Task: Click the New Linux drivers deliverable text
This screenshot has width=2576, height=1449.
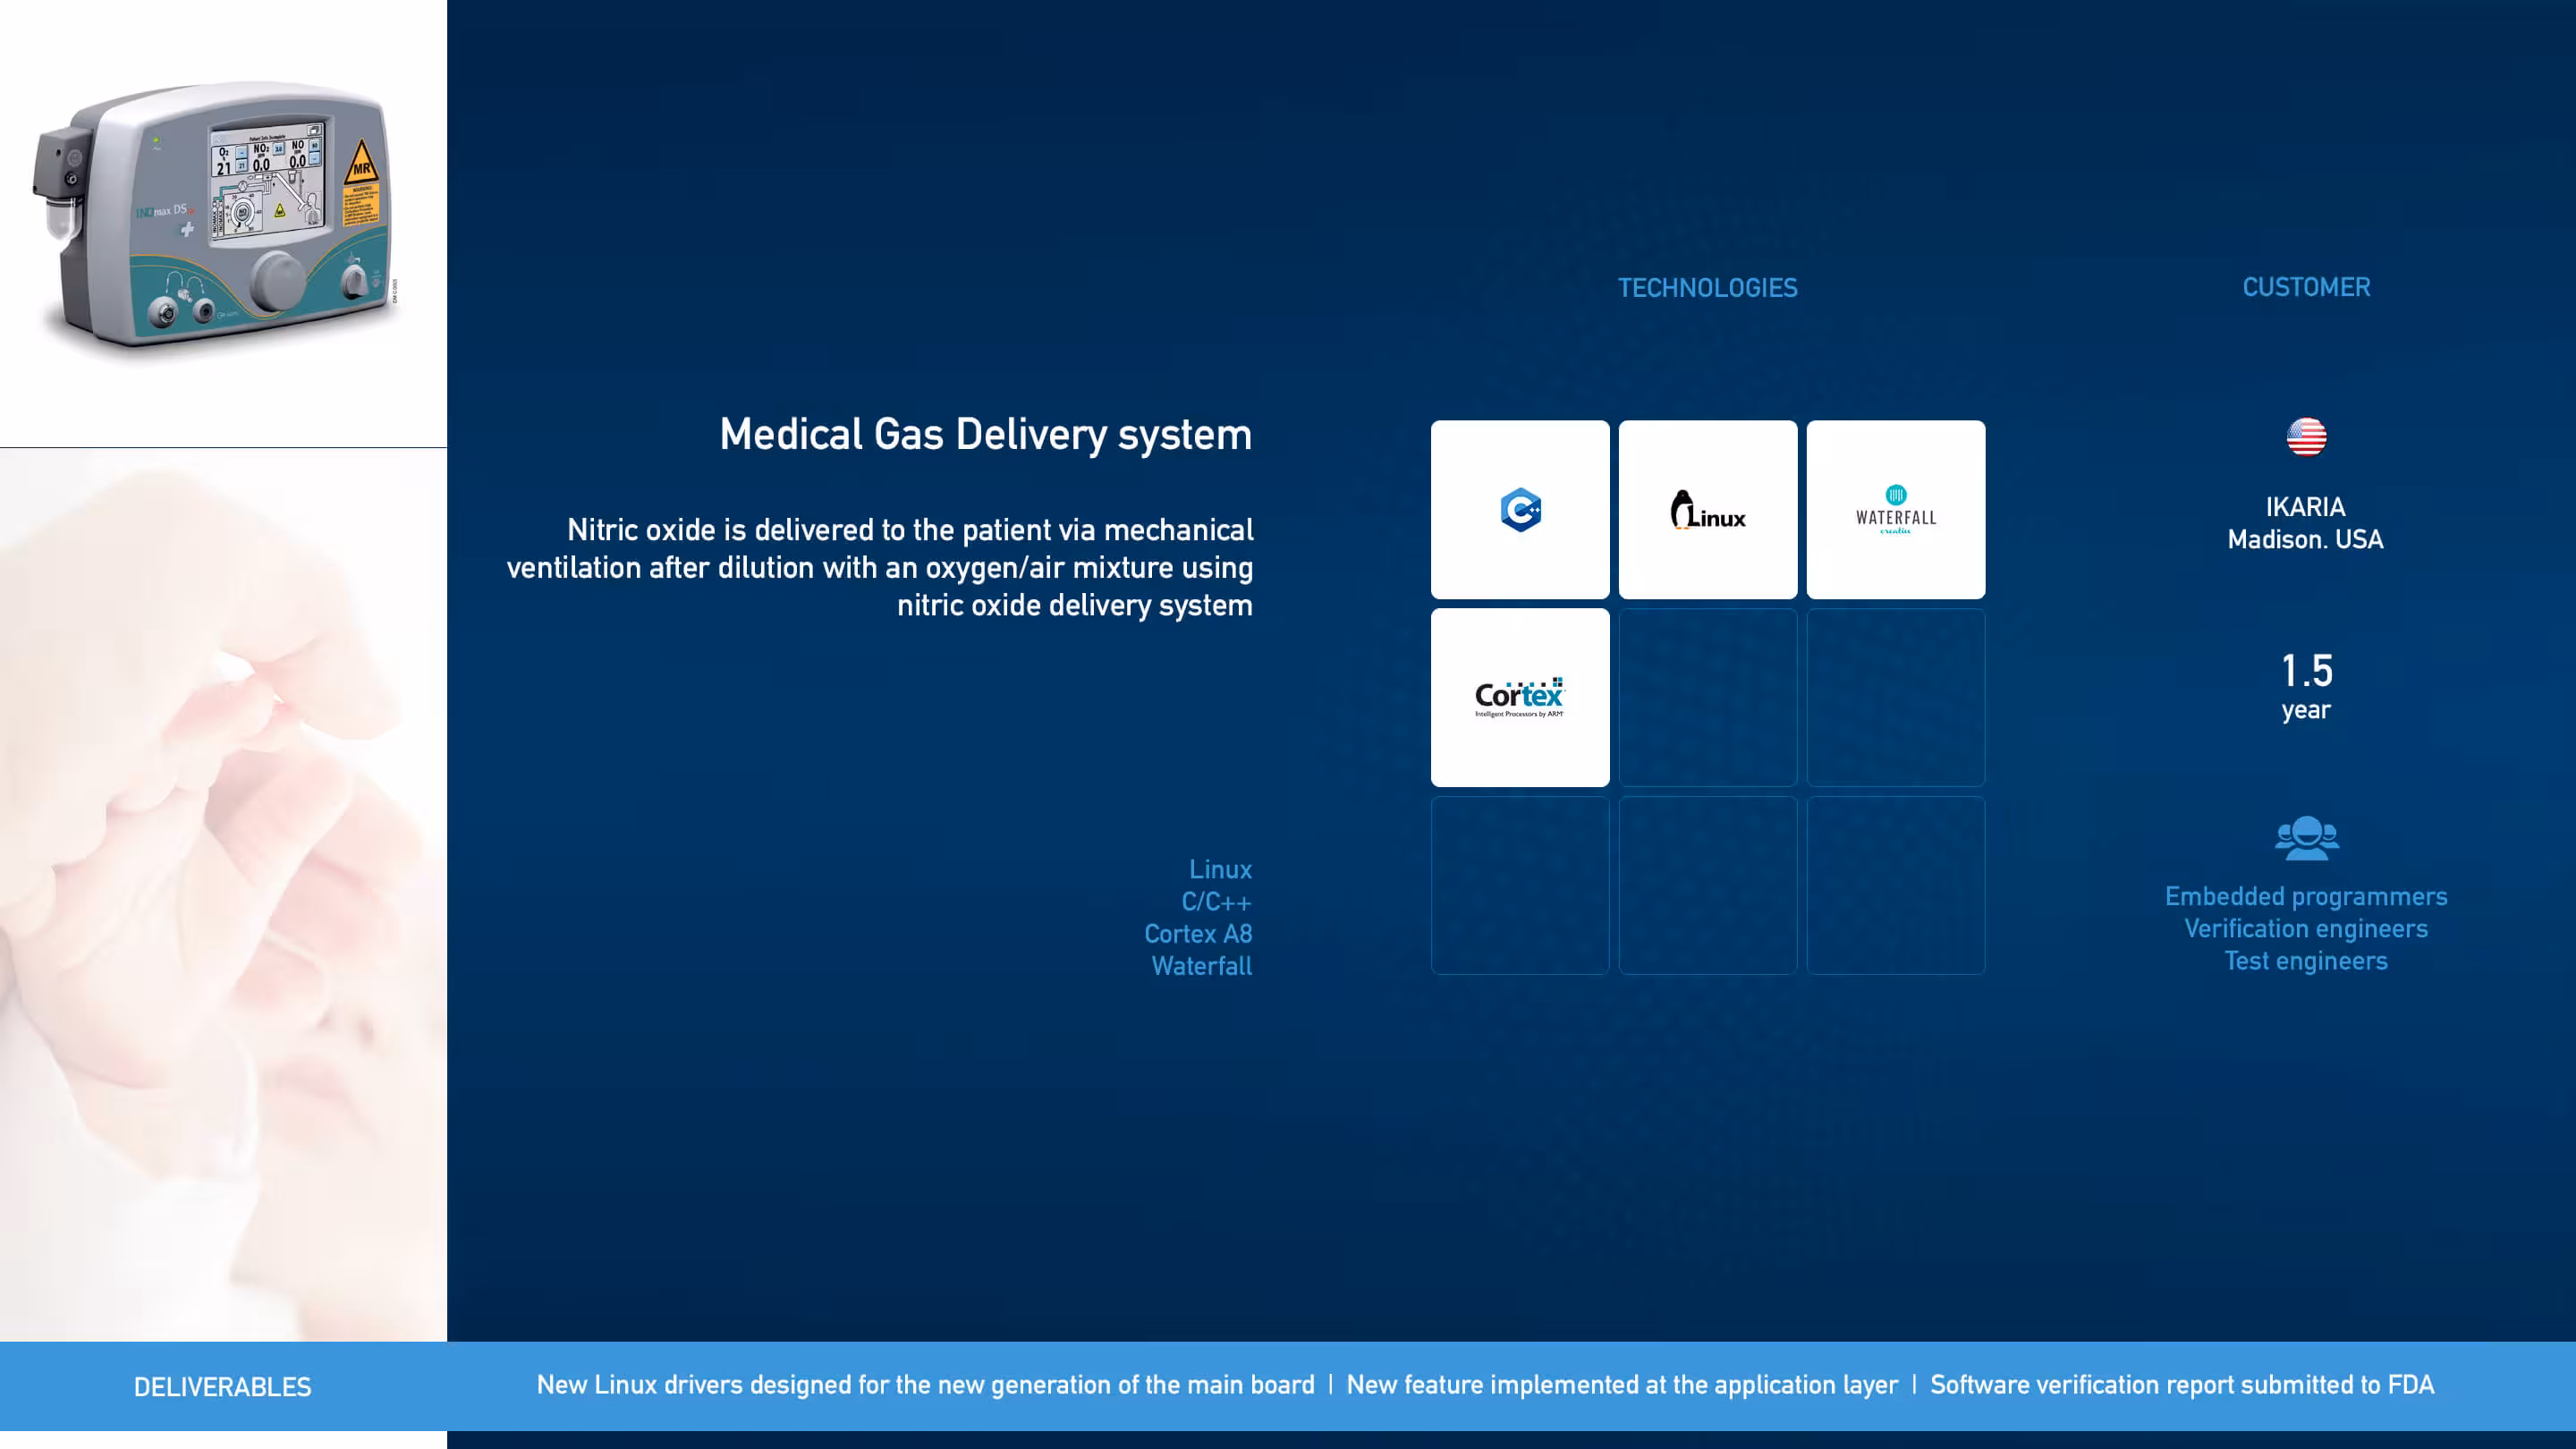Action: 925,1385
